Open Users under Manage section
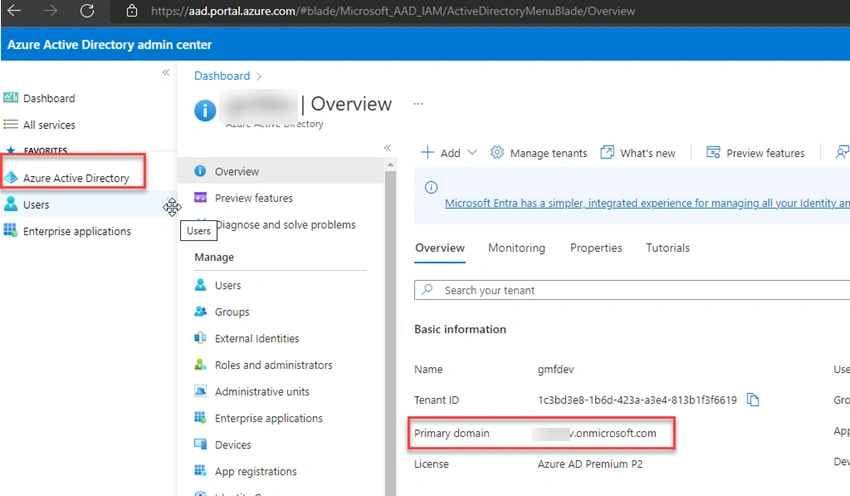850x496 pixels. coord(228,285)
